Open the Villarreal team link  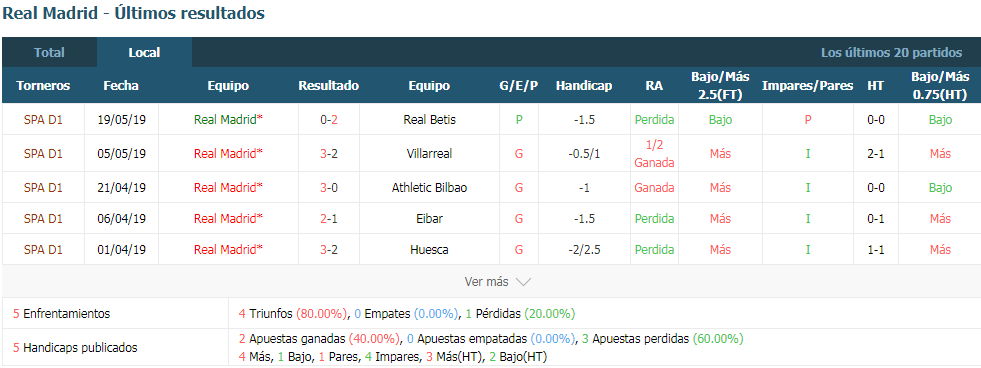point(429,153)
